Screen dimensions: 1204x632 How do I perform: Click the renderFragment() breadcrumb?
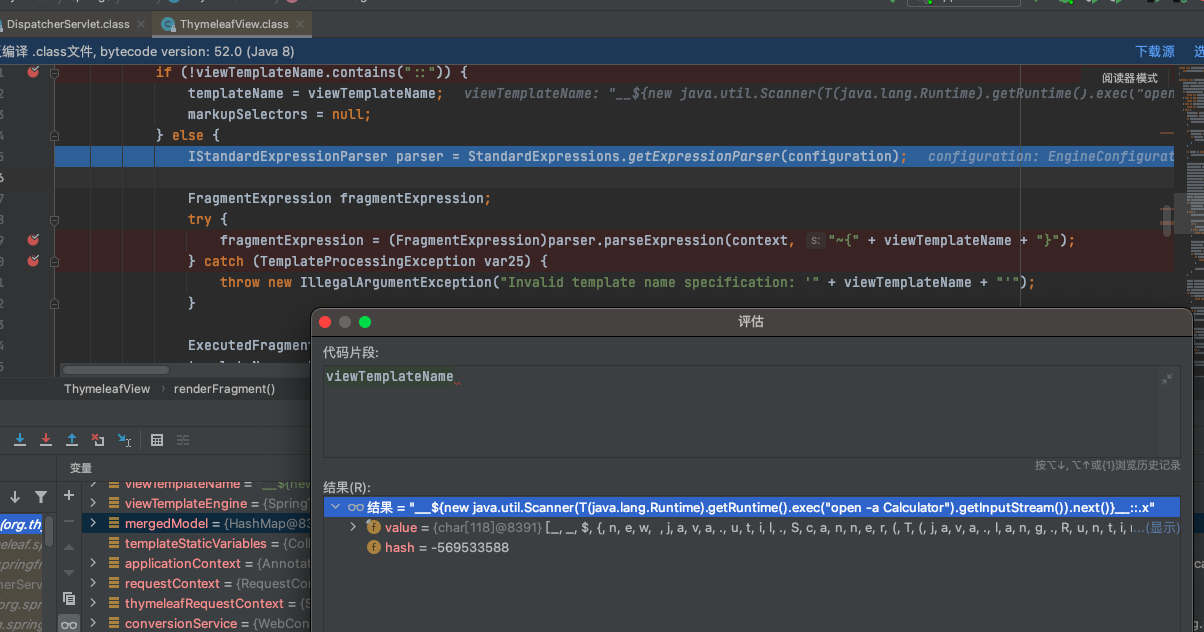click(x=224, y=389)
